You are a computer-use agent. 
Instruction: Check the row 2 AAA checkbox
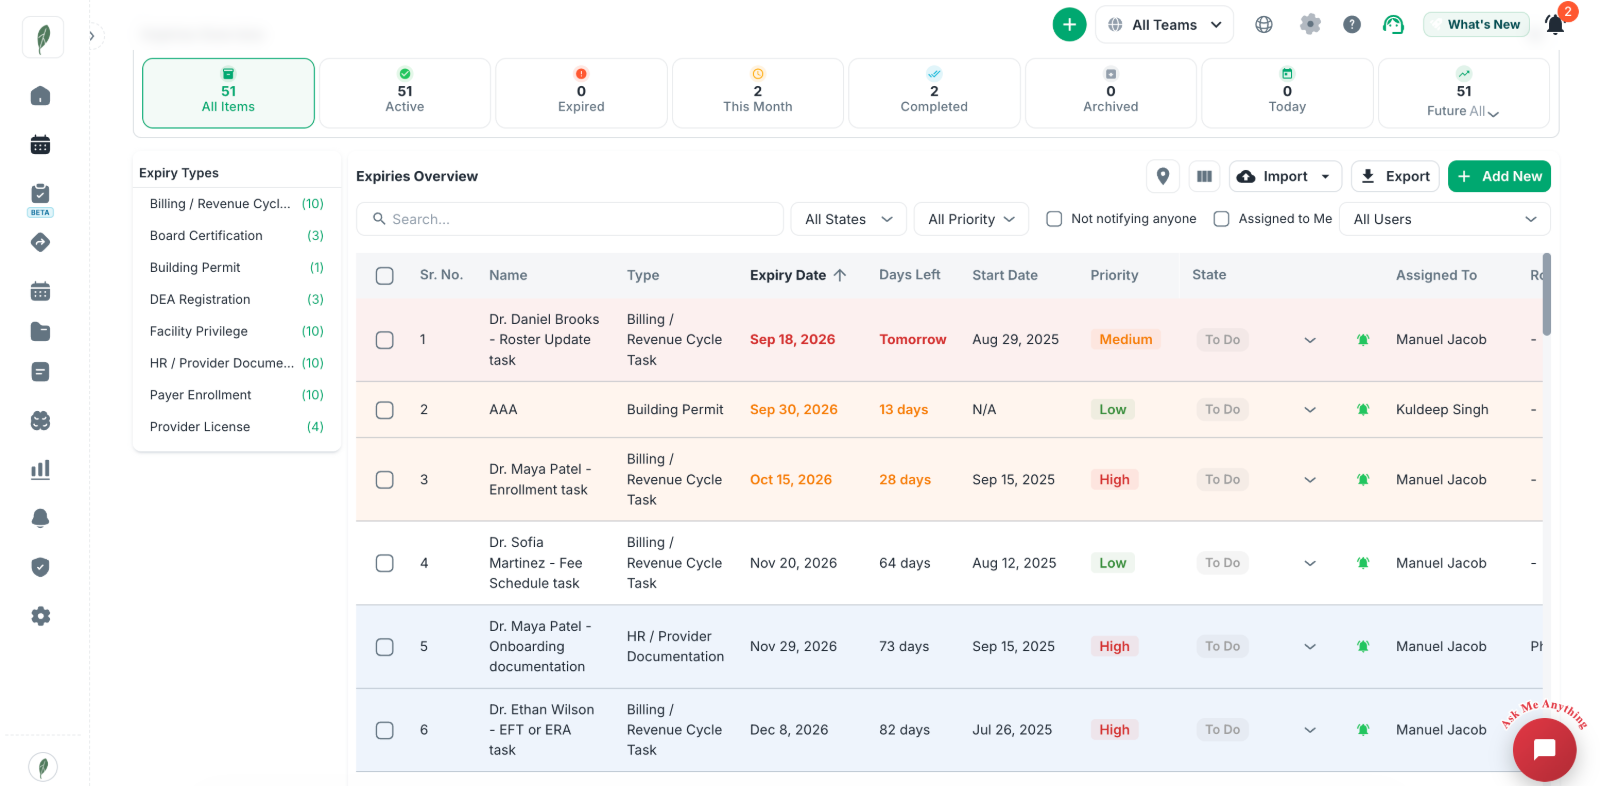[384, 410]
